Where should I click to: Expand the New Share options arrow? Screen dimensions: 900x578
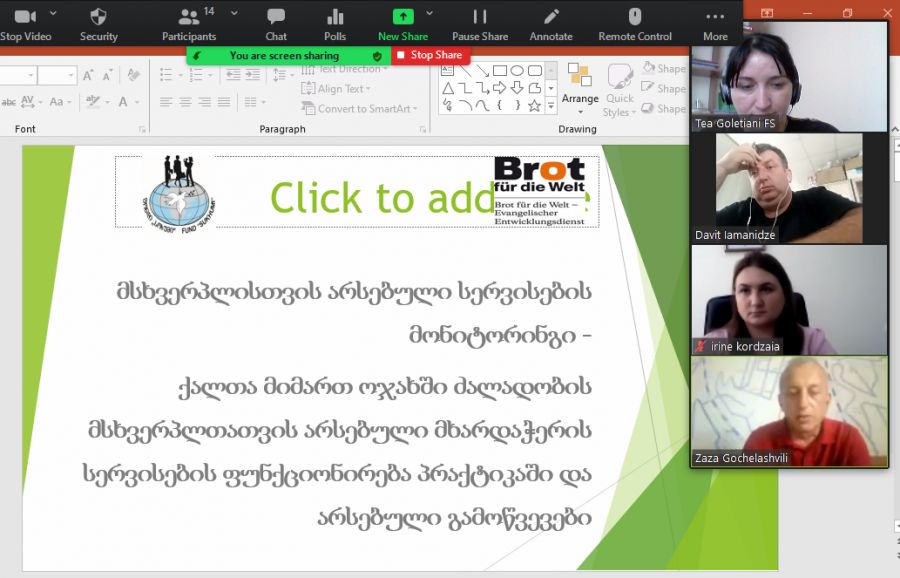429,13
